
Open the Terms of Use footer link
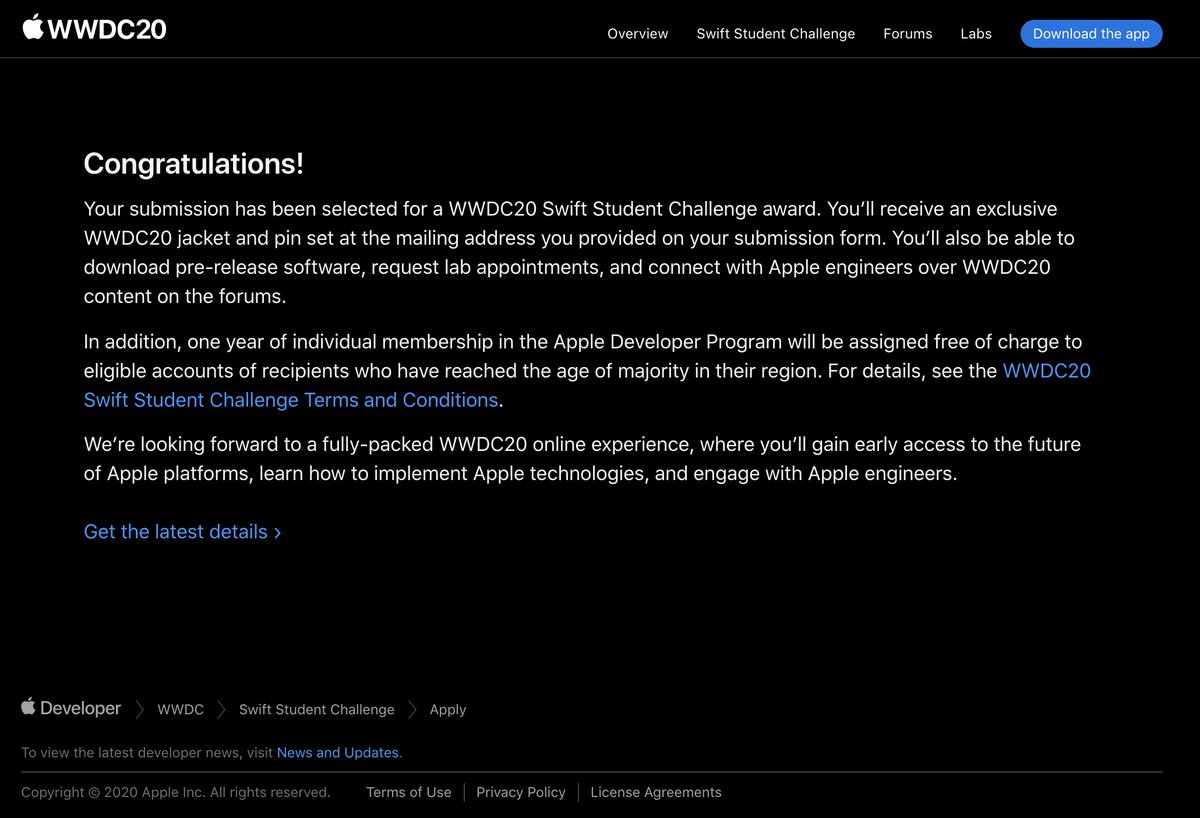(x=408, y=792)
